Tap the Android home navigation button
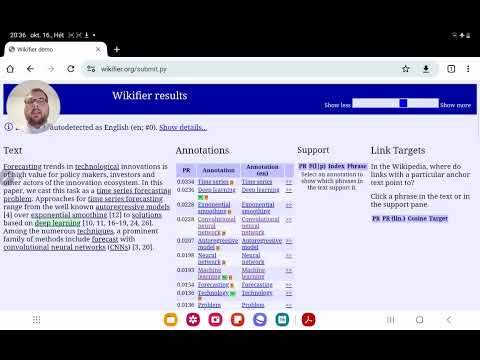The image size is (480, 360). [x=420, y=320]
